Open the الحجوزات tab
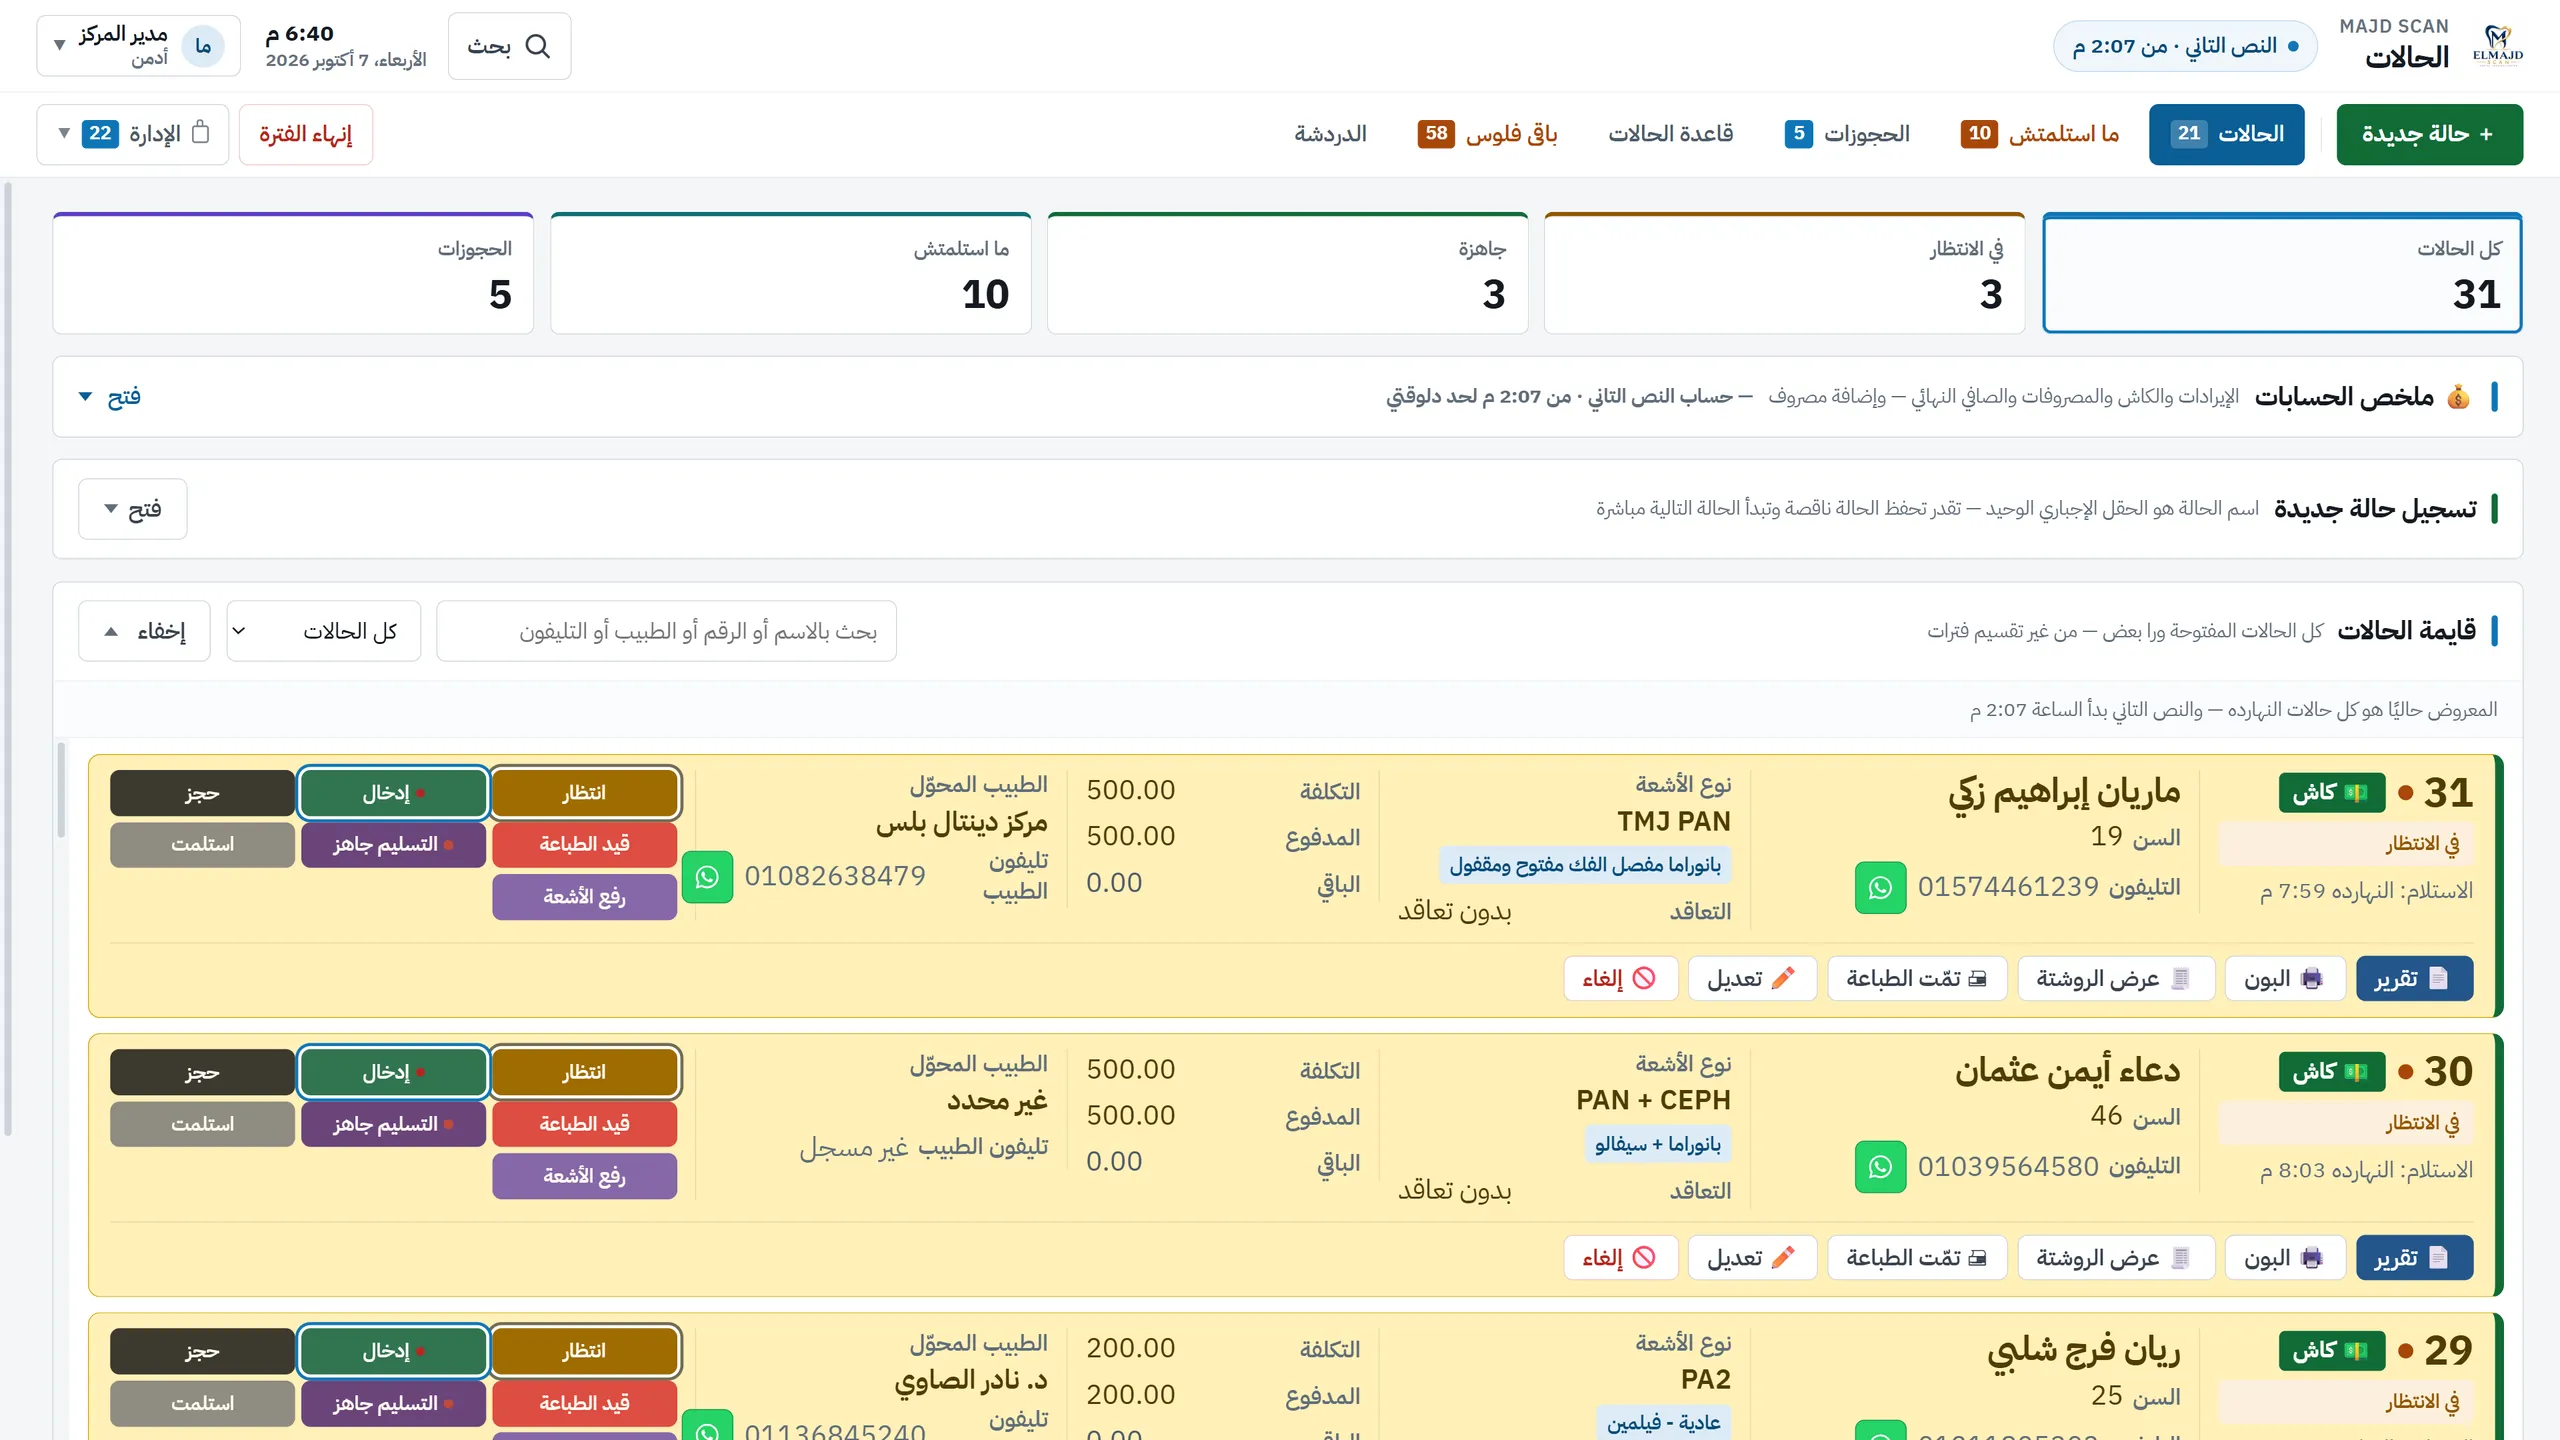This screenshot has height=1440, width=2560. point(1847,134)
